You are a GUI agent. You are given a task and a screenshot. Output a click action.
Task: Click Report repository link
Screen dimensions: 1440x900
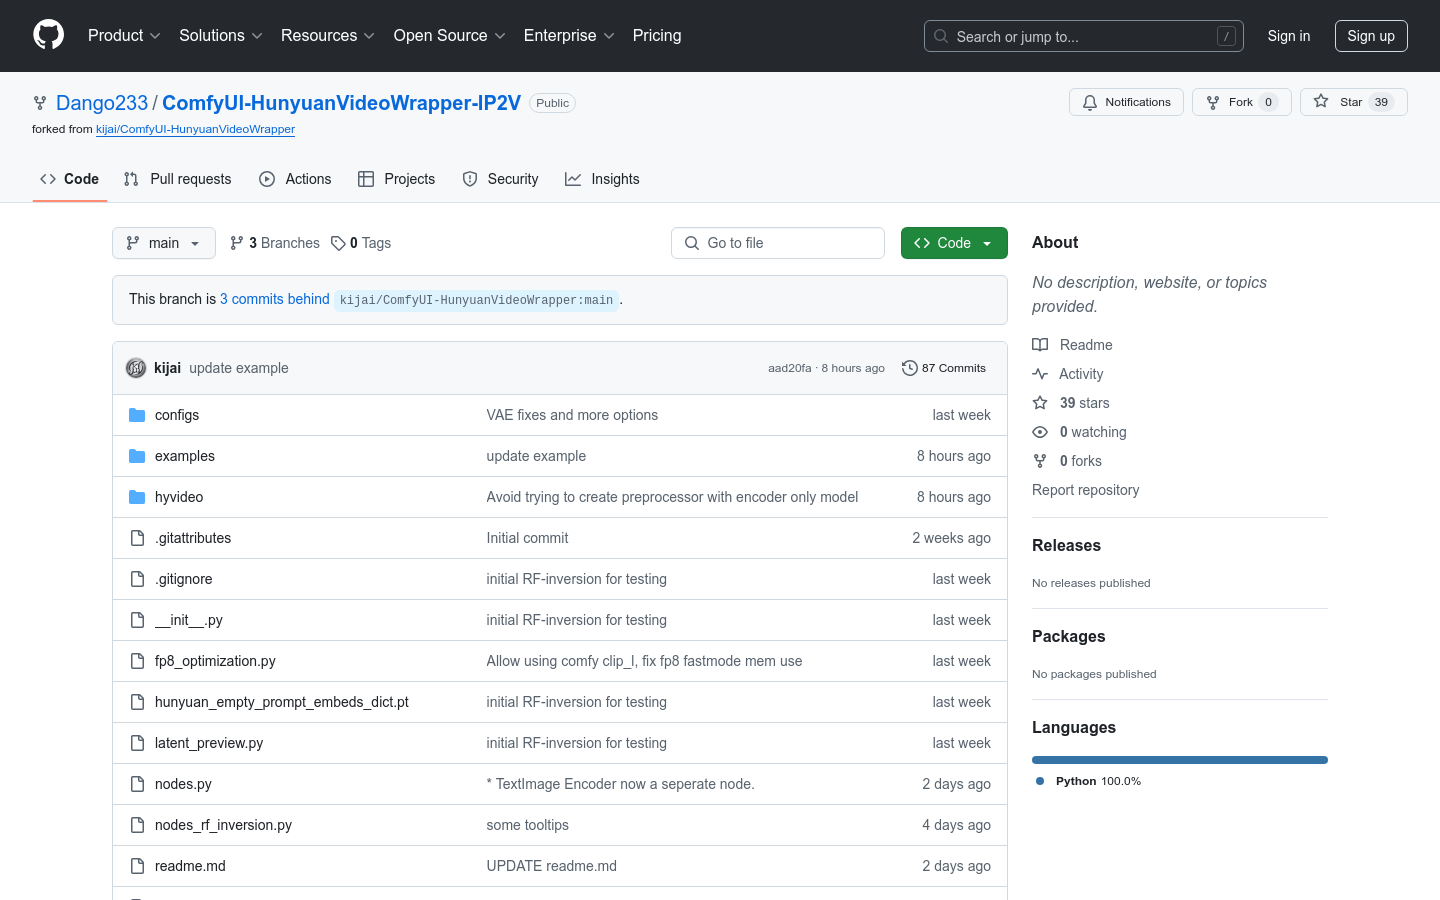[1085, 490]
